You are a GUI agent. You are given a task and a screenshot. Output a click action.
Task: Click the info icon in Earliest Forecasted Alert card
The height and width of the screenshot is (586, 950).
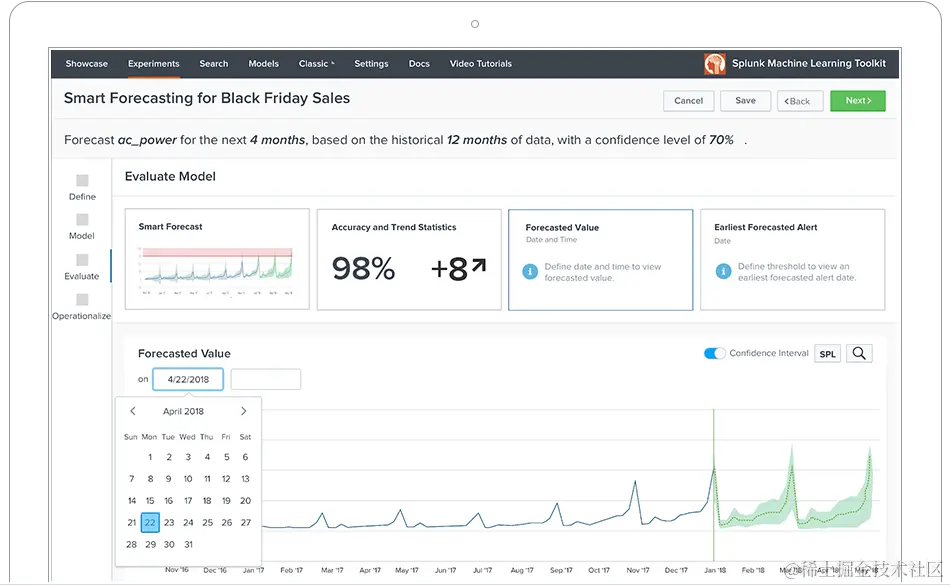pyautogui.click(x=721, y=271)
